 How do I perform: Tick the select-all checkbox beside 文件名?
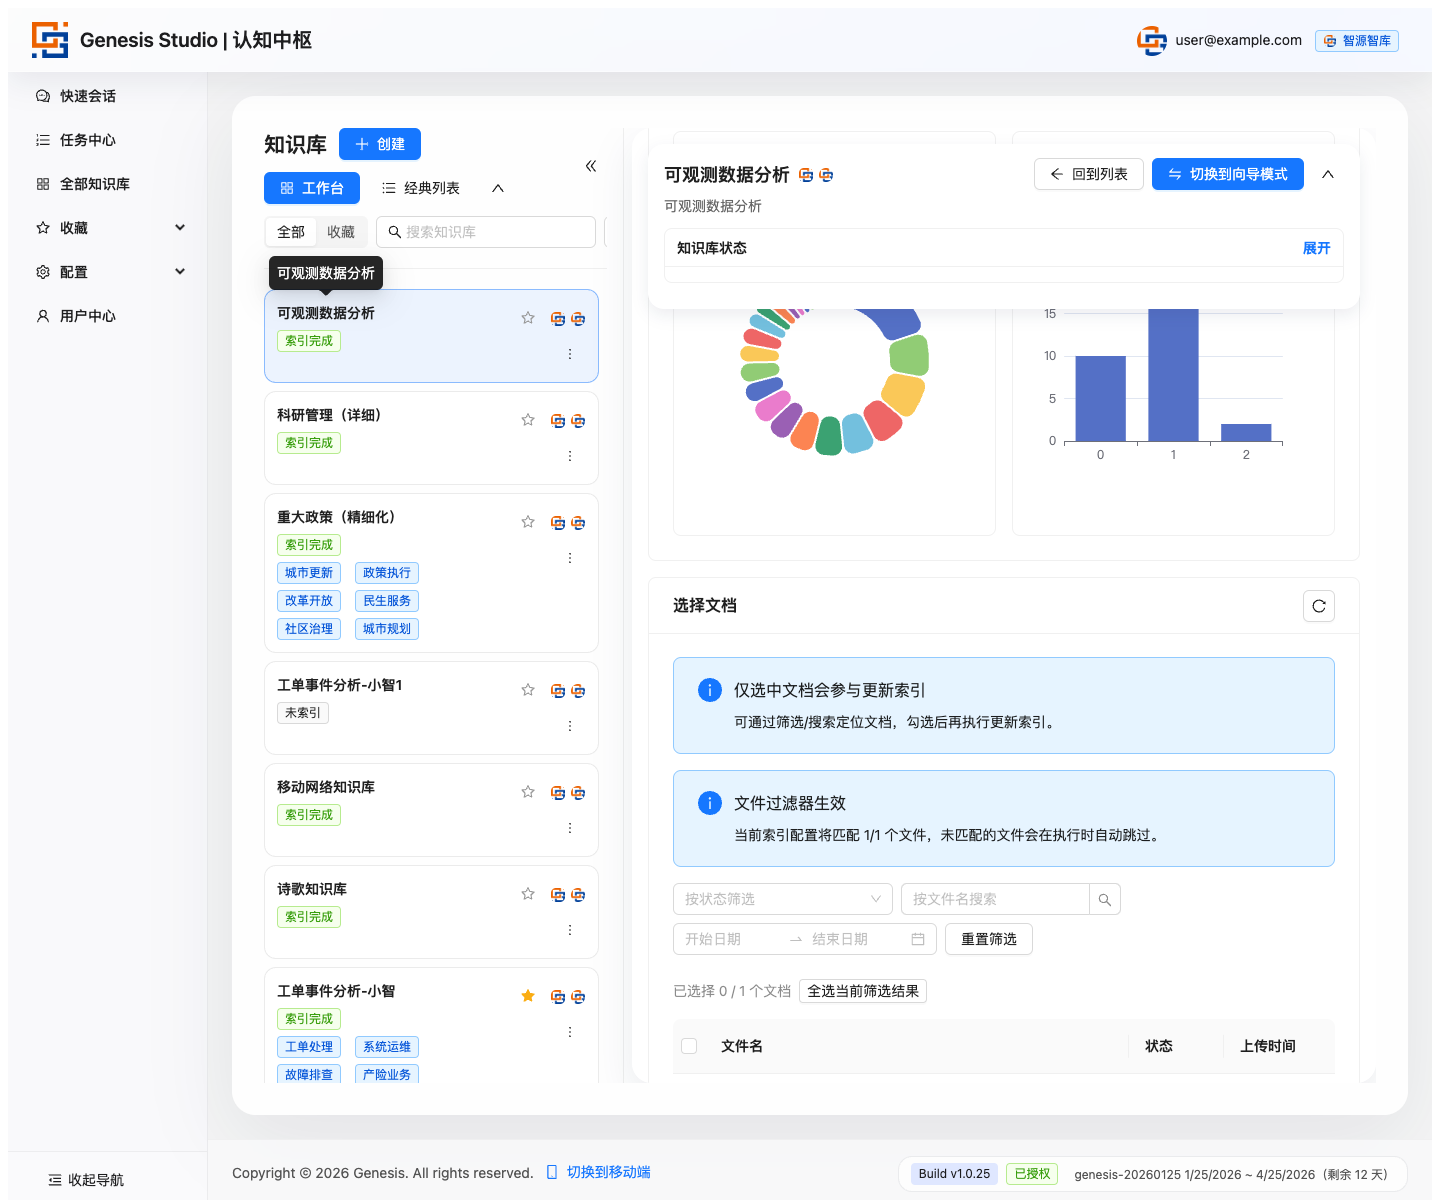(689, 1046)
